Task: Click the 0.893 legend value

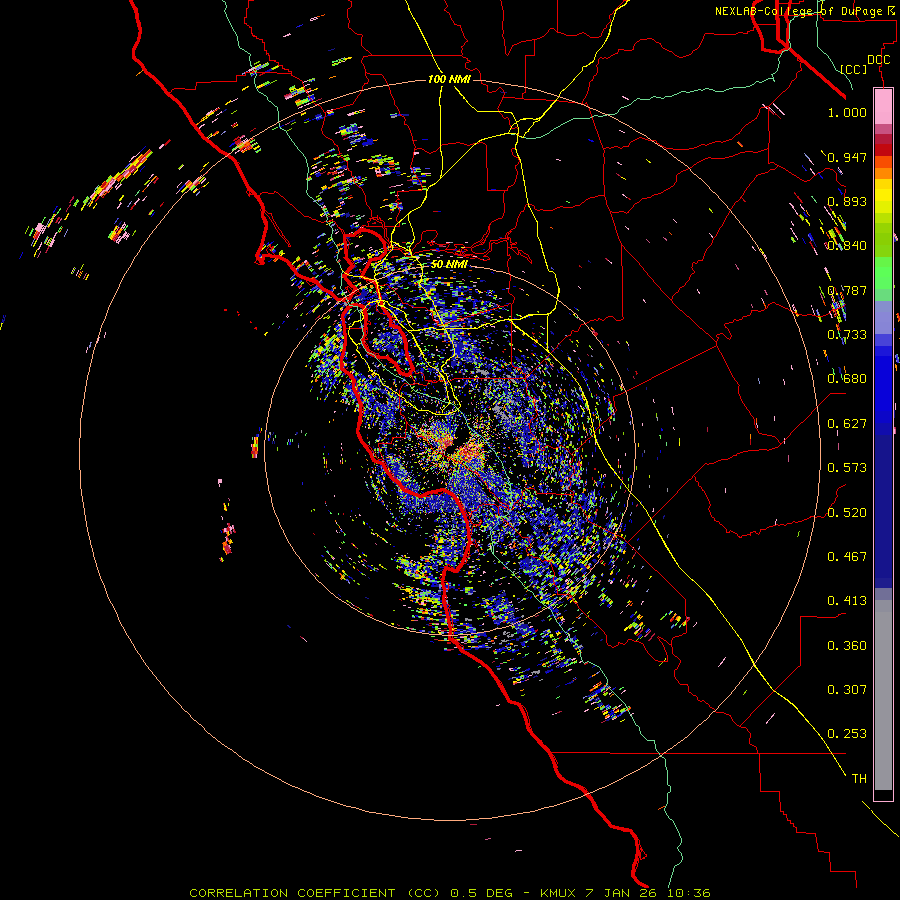Action: tap(847, 201)
